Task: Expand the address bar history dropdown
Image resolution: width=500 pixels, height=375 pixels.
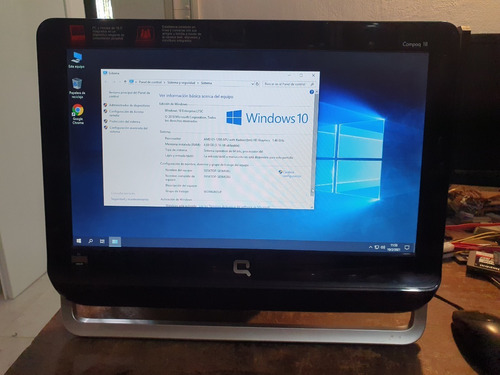Action: [252, 84]
